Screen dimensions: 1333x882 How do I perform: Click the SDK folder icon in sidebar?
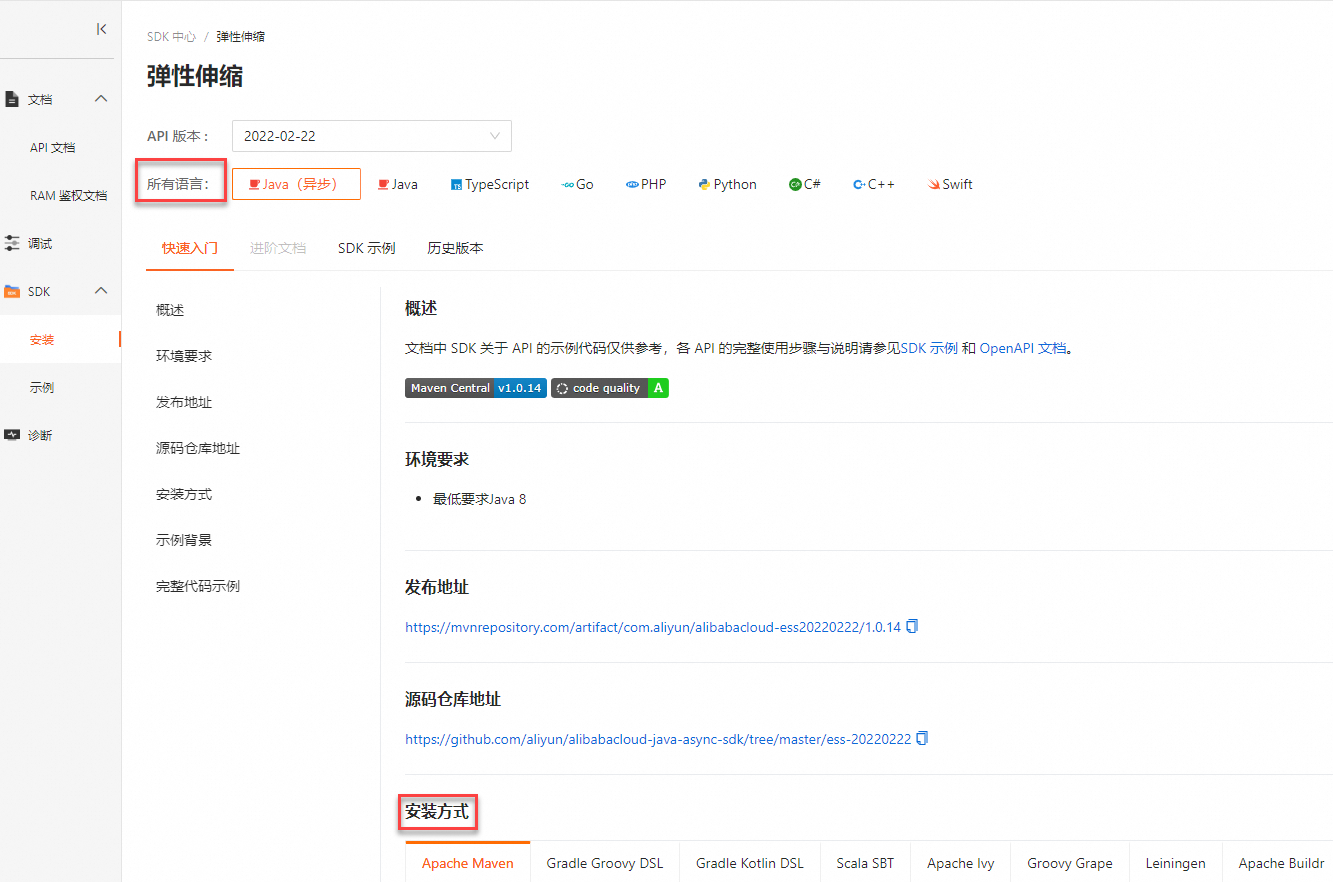point(12,291)
